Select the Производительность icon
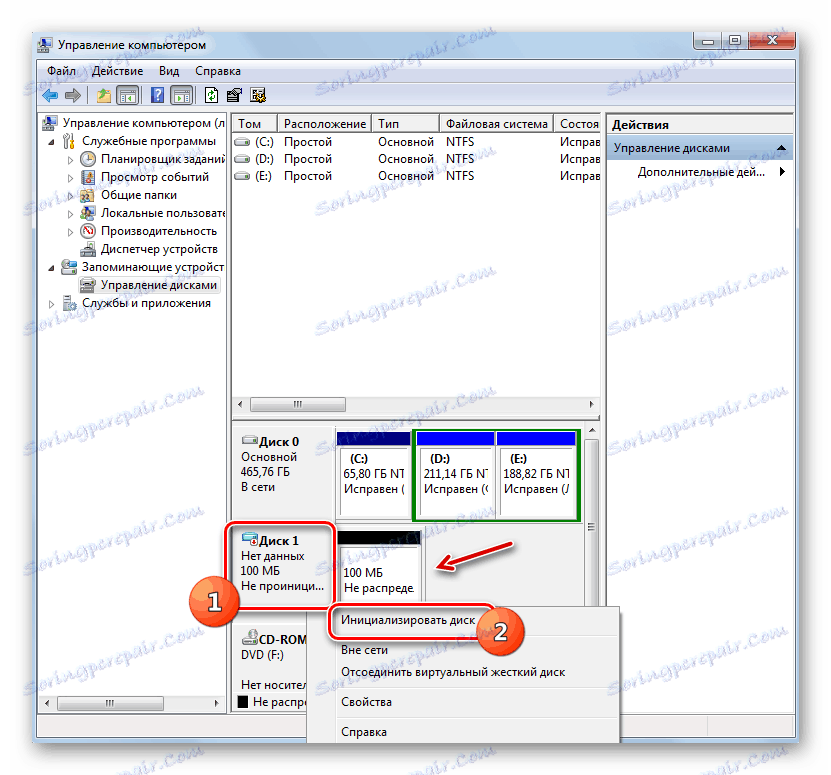The image size is (831, 775). (x=87, y=231)
